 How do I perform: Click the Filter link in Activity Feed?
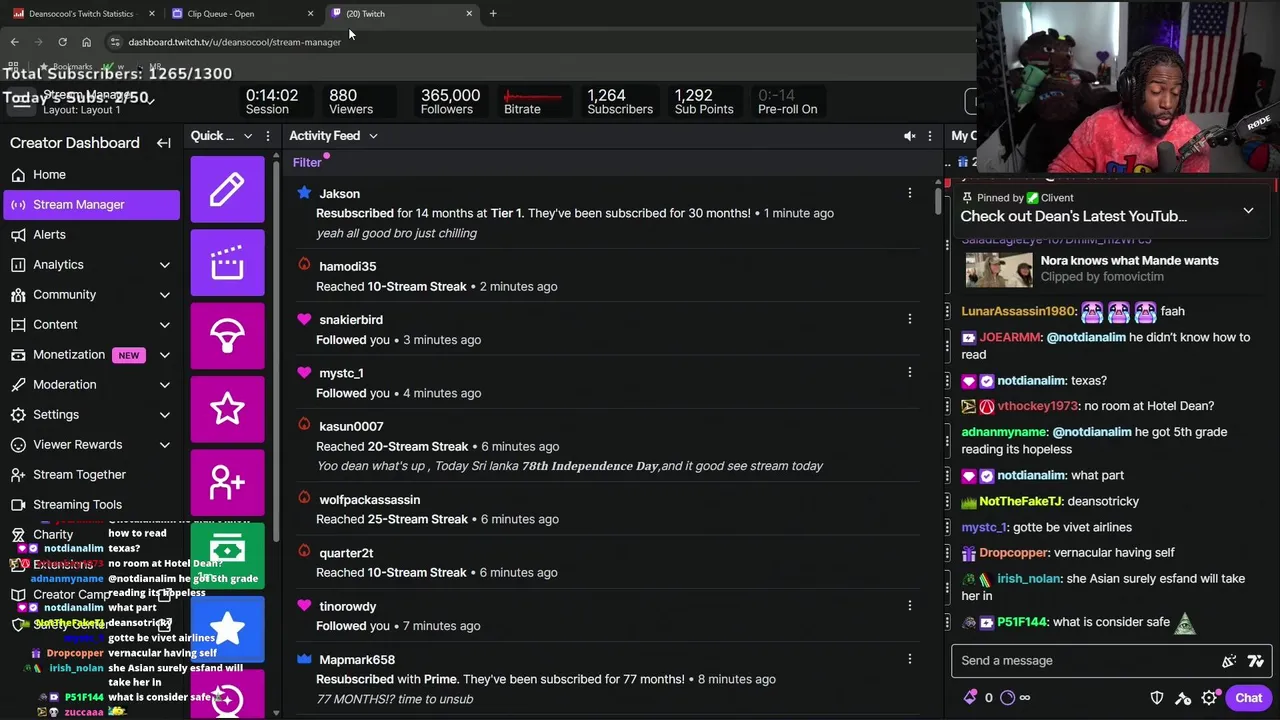point(307,162)
